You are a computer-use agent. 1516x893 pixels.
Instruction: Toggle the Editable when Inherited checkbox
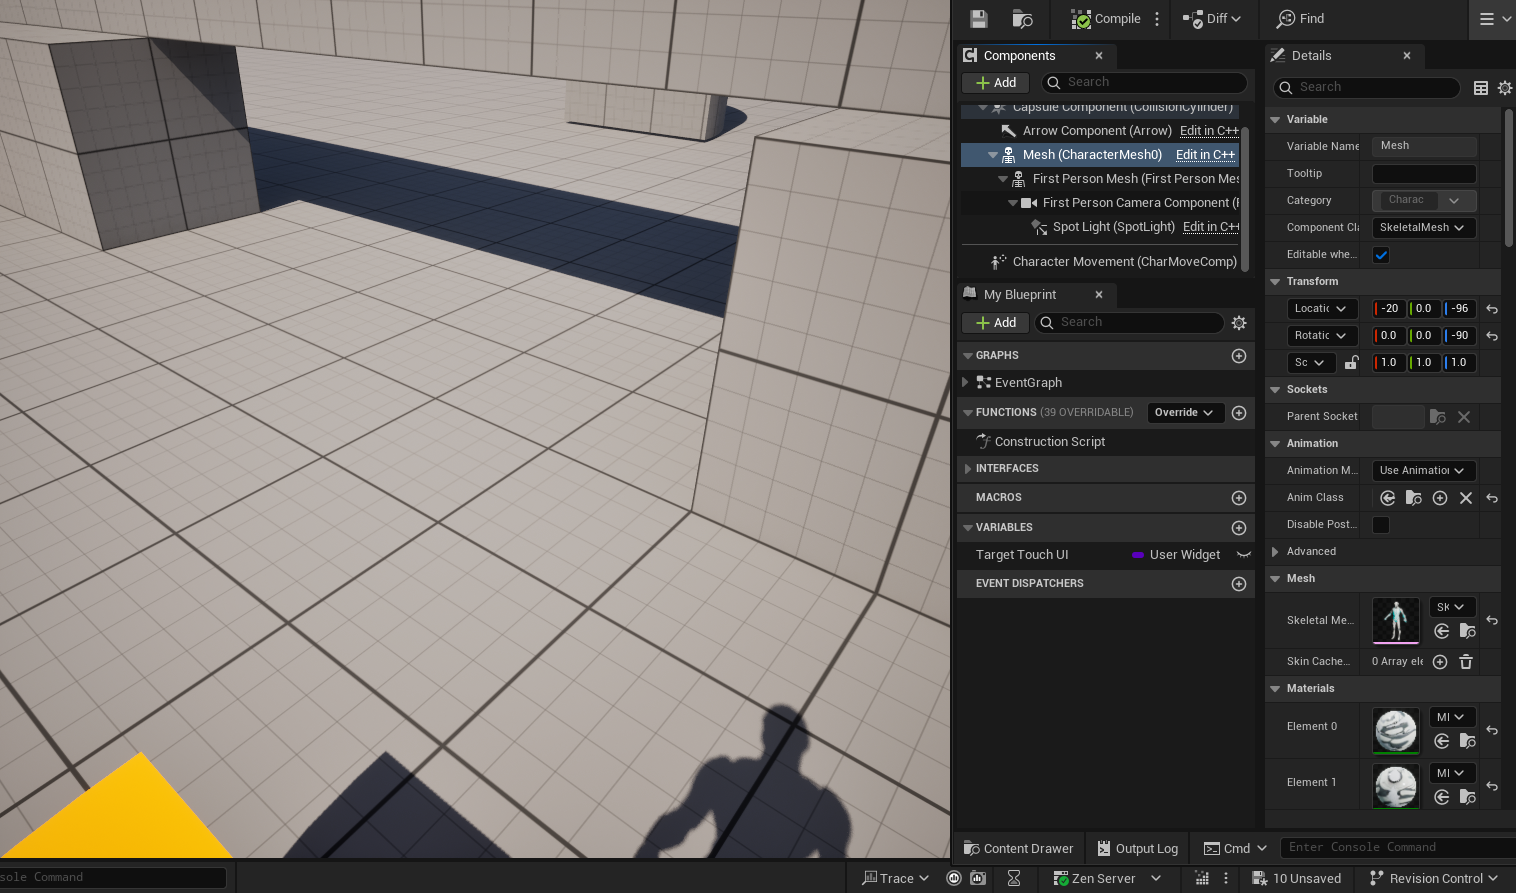[1381, 255]
